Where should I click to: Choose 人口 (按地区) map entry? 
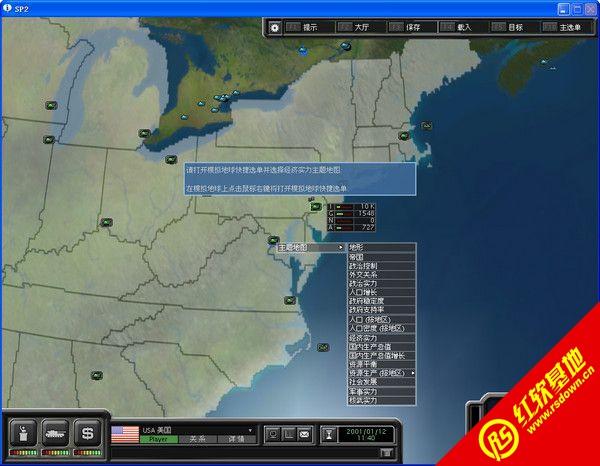point(382,319)
